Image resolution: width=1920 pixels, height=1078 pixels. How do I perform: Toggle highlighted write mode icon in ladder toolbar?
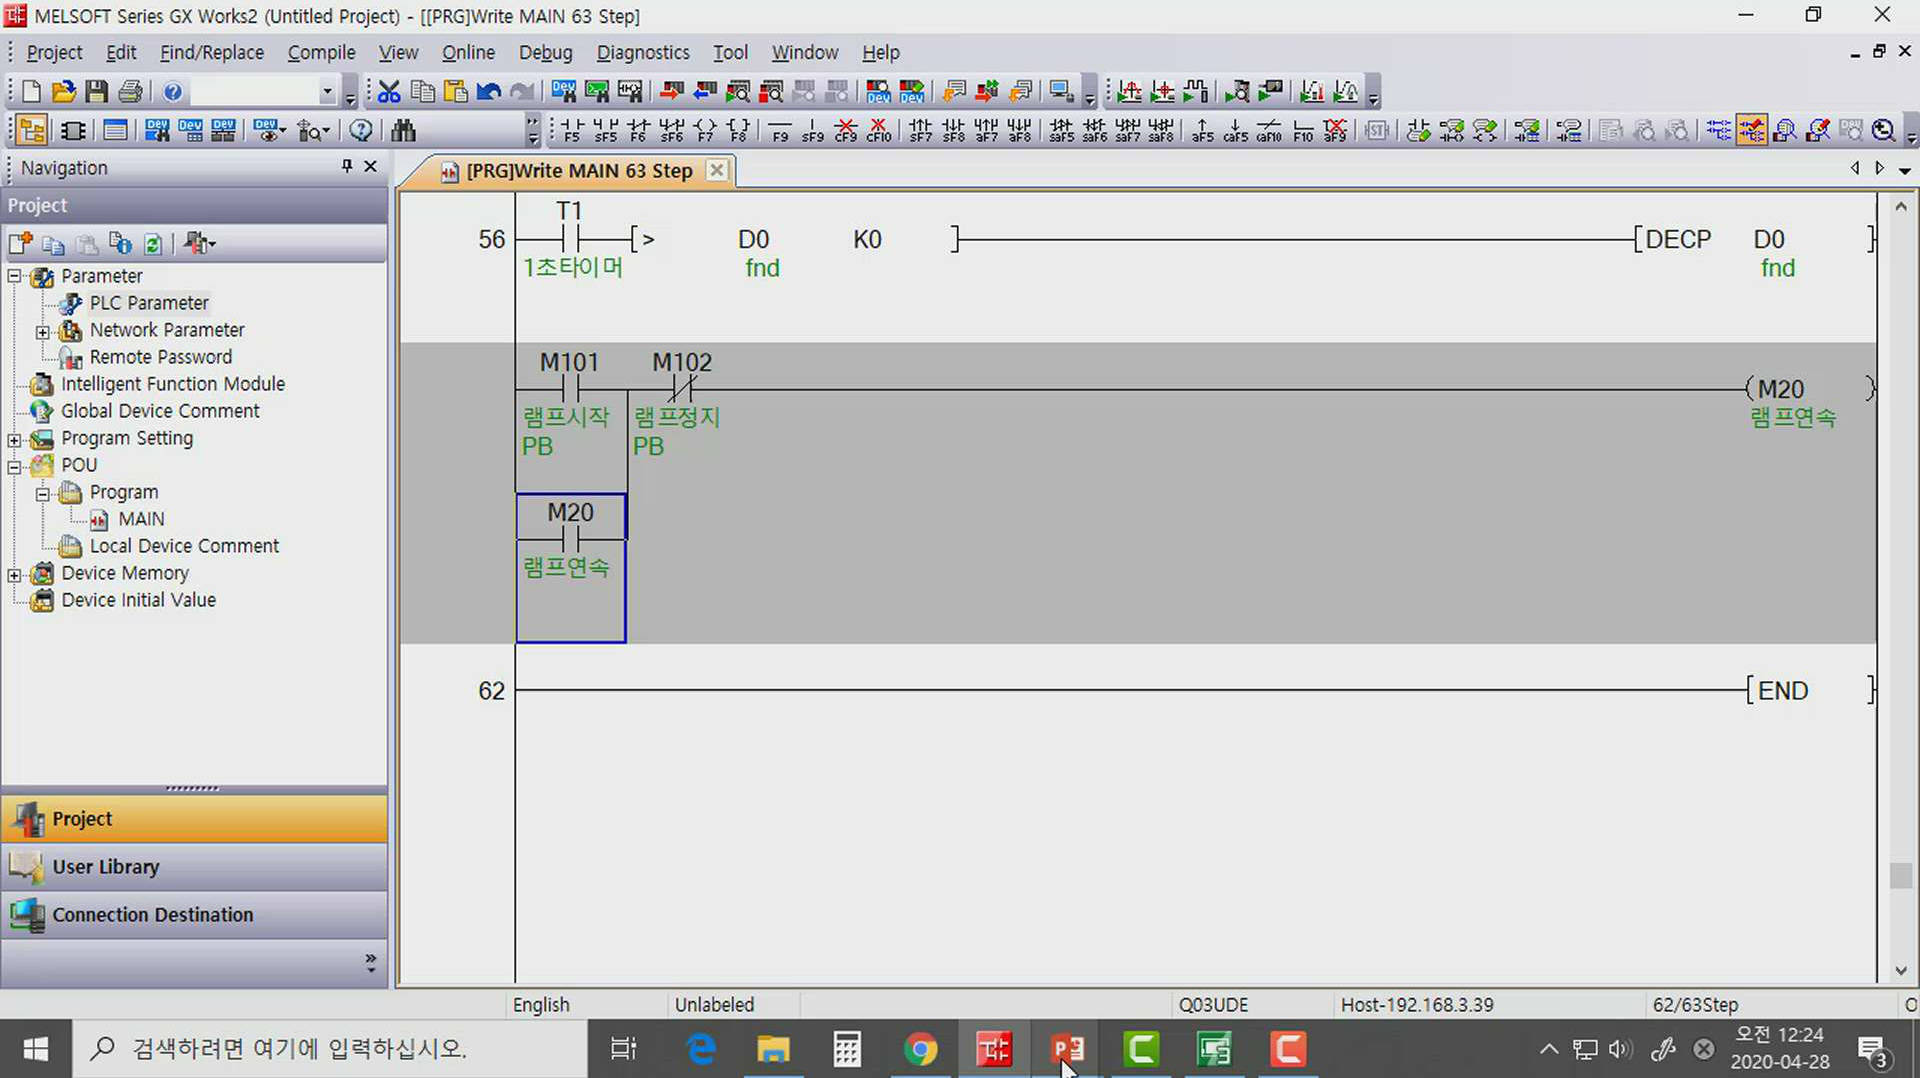[x=1752, y=131]
